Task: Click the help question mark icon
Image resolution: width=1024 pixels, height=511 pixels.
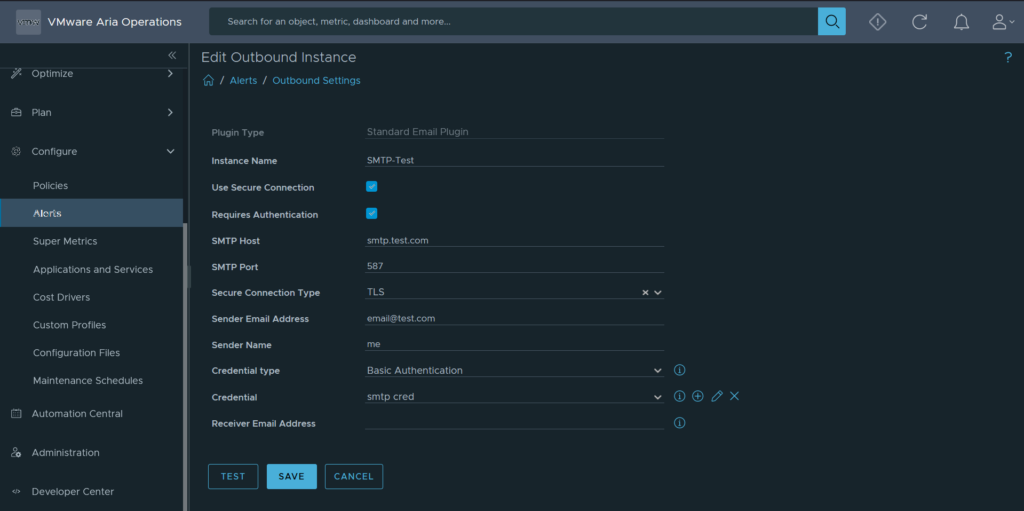Action: click(x=1008, y=58)
